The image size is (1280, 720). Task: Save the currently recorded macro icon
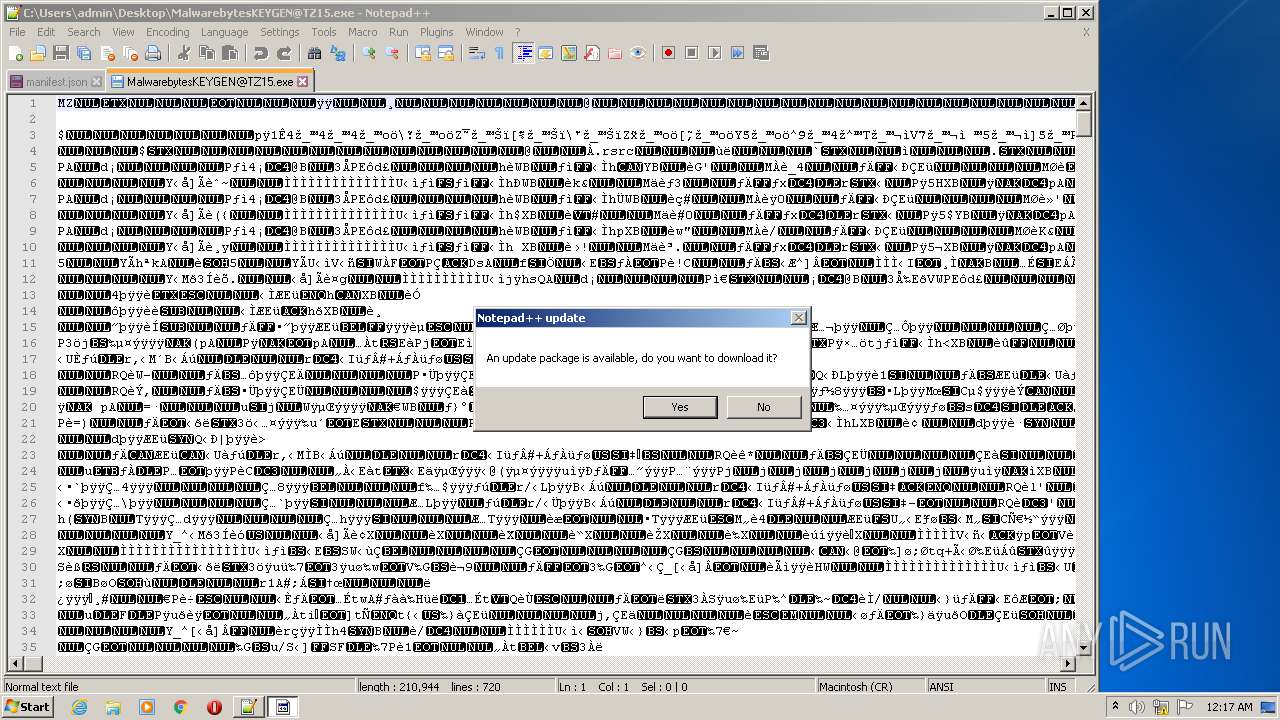761,53
